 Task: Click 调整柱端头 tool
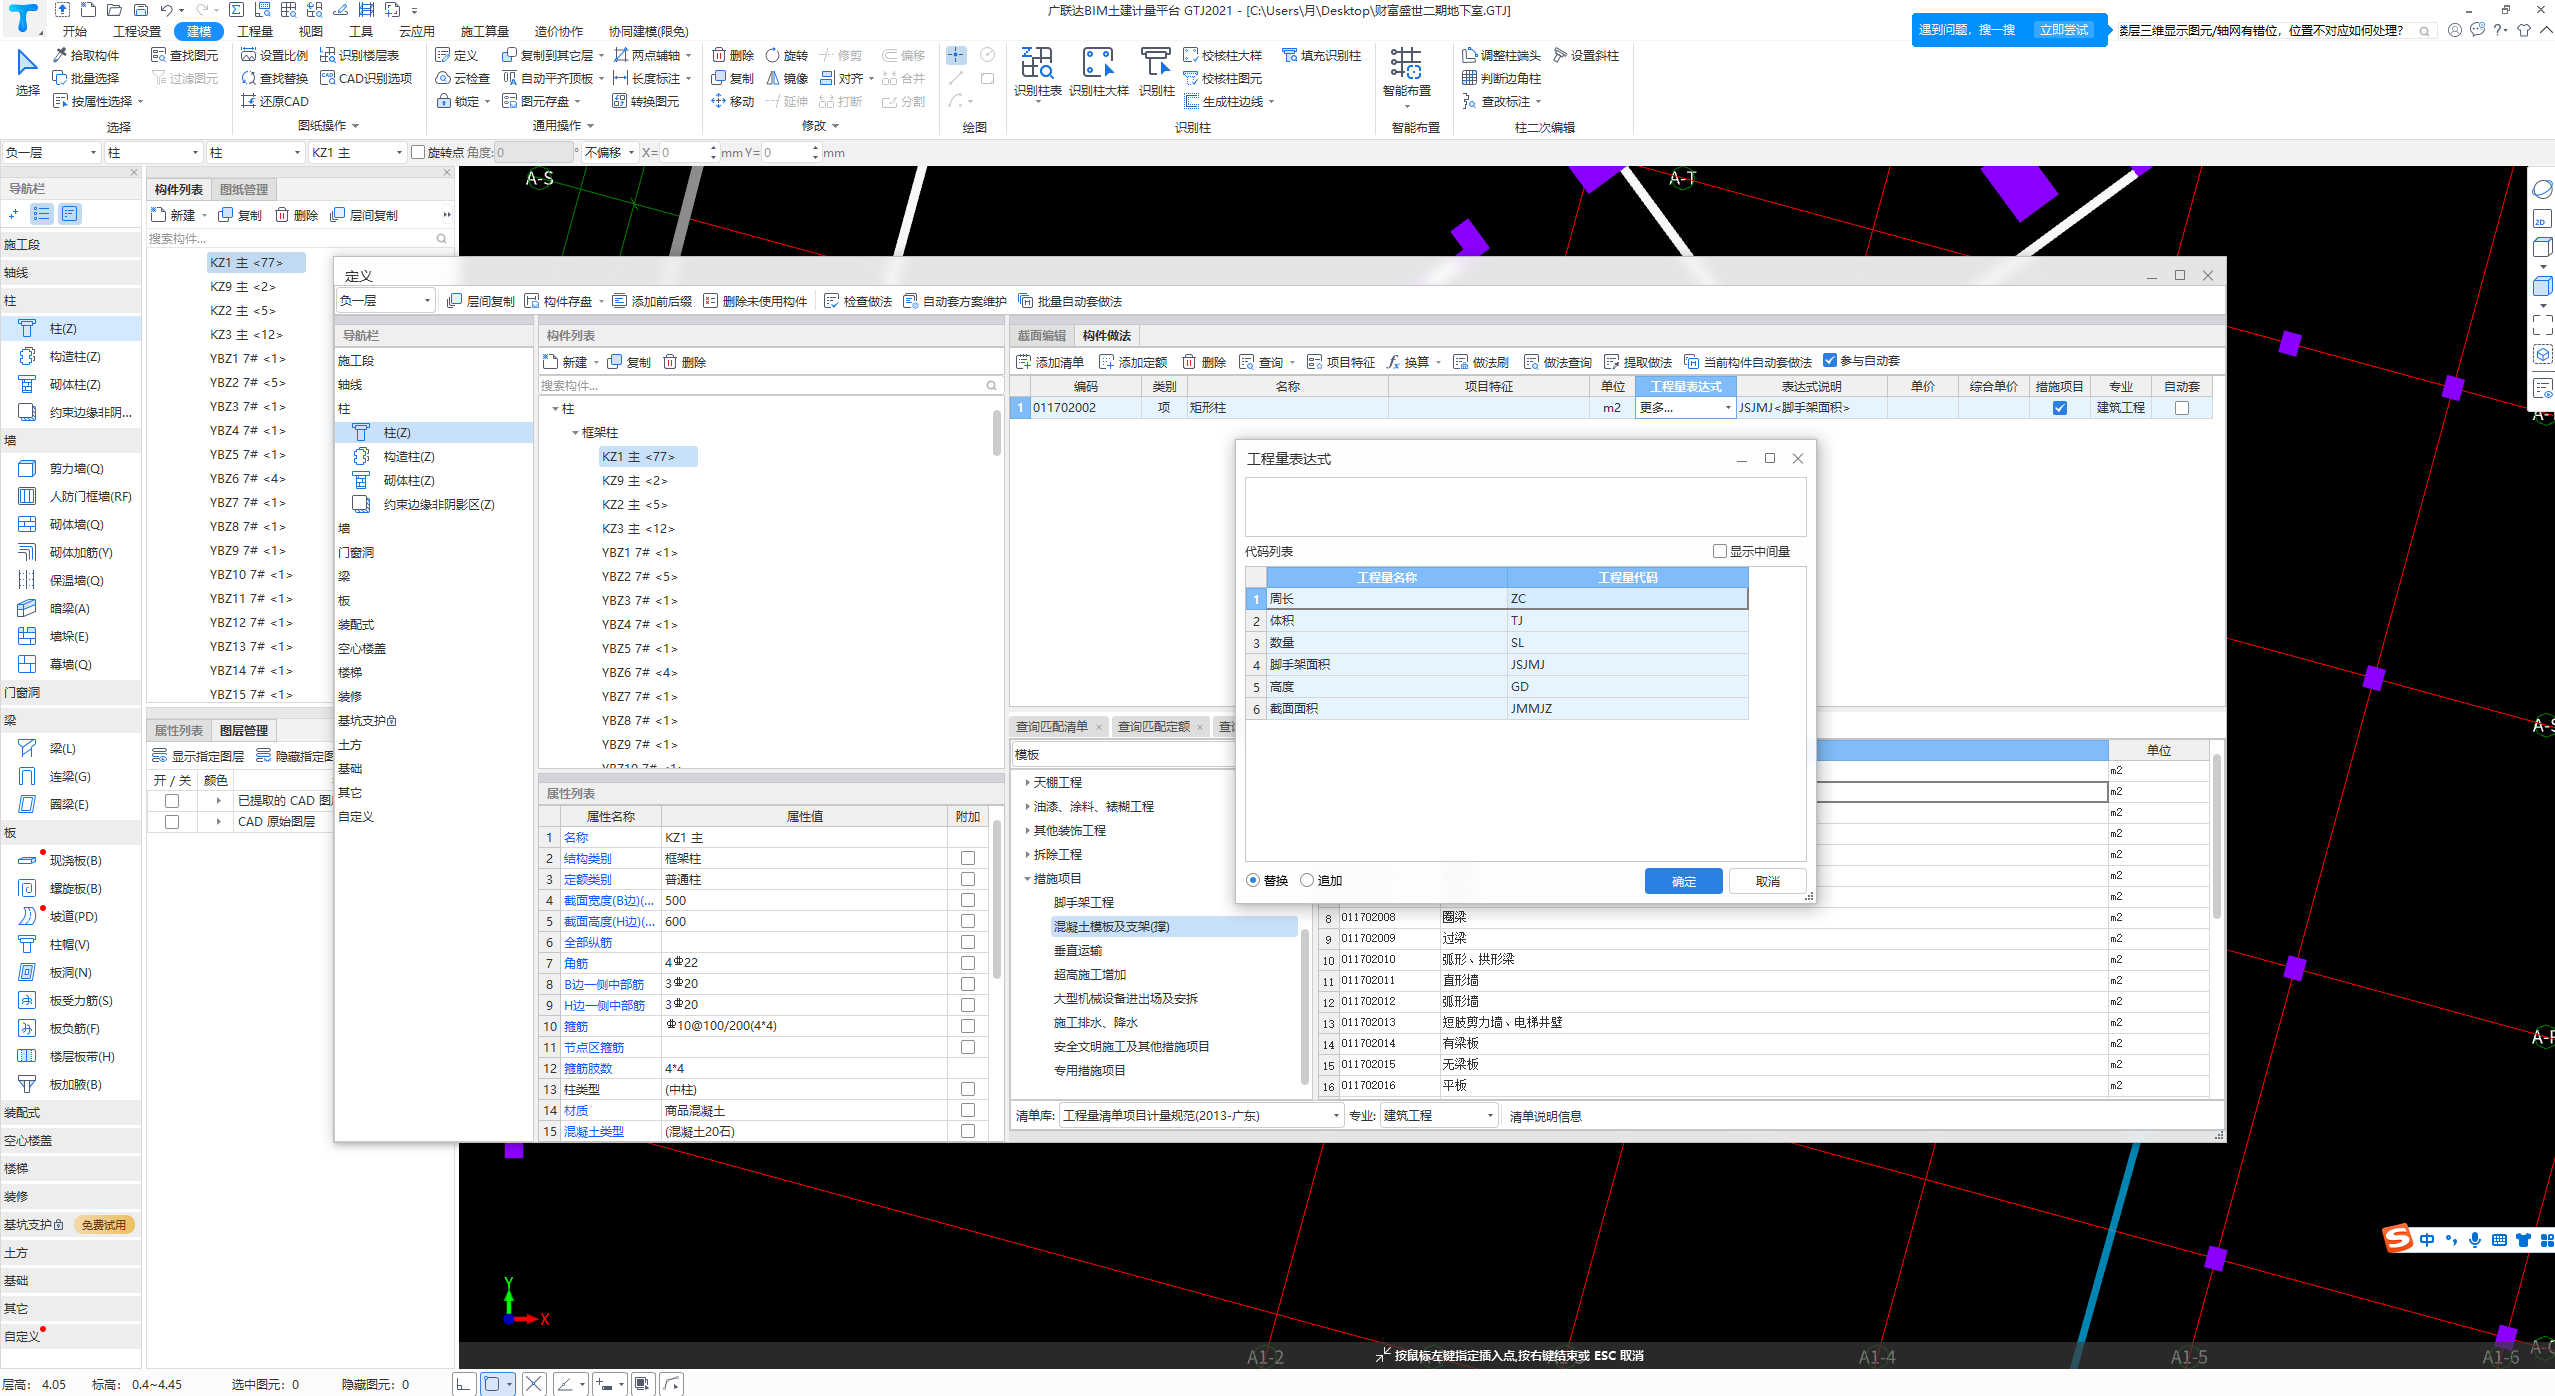[1501, 55]
